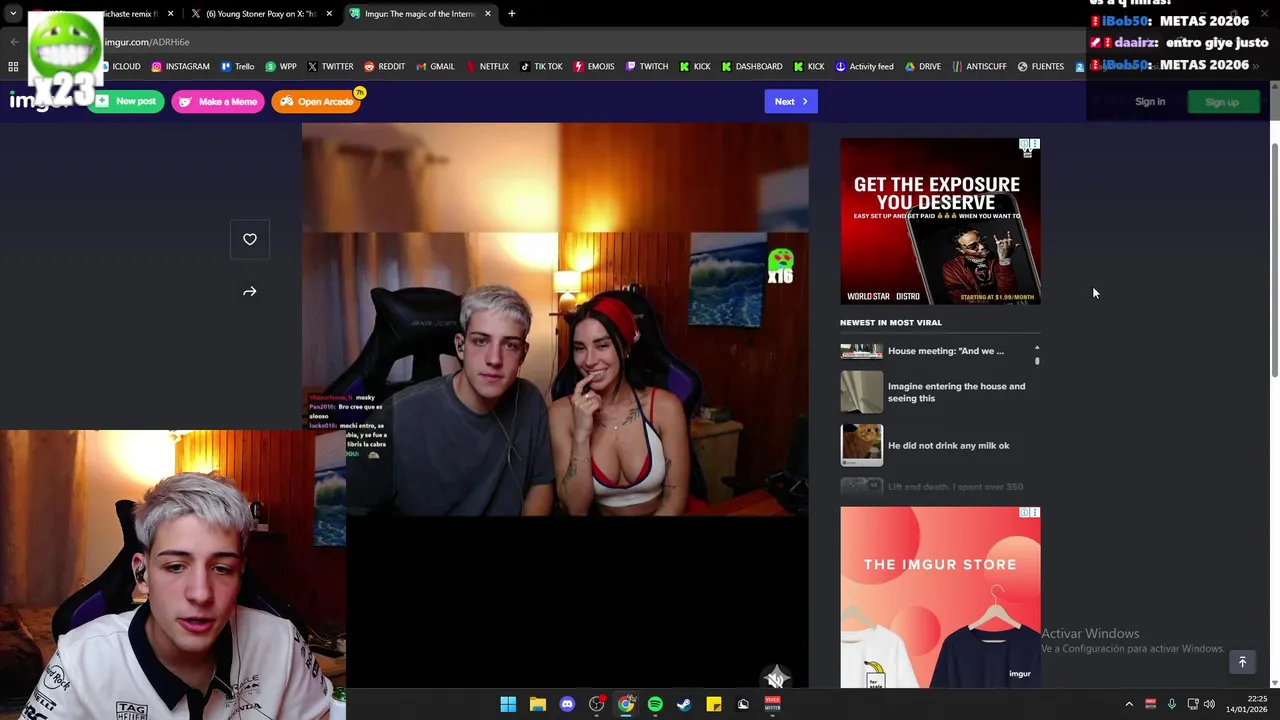1280x720 pixels.
Task: Go back with the browser back arrow
Action: [x=14, y=42]
